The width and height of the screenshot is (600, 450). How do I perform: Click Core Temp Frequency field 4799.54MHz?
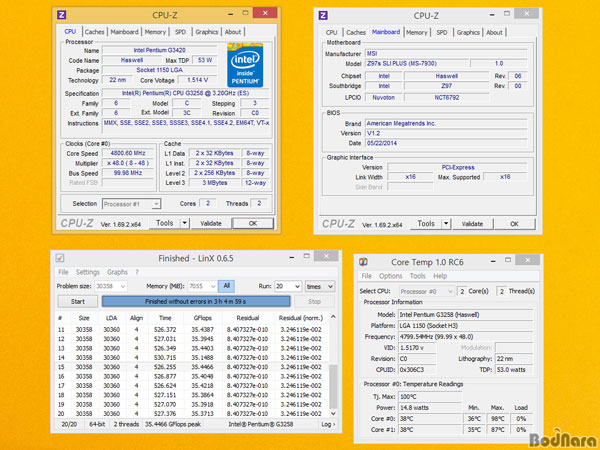pos(466,337)
